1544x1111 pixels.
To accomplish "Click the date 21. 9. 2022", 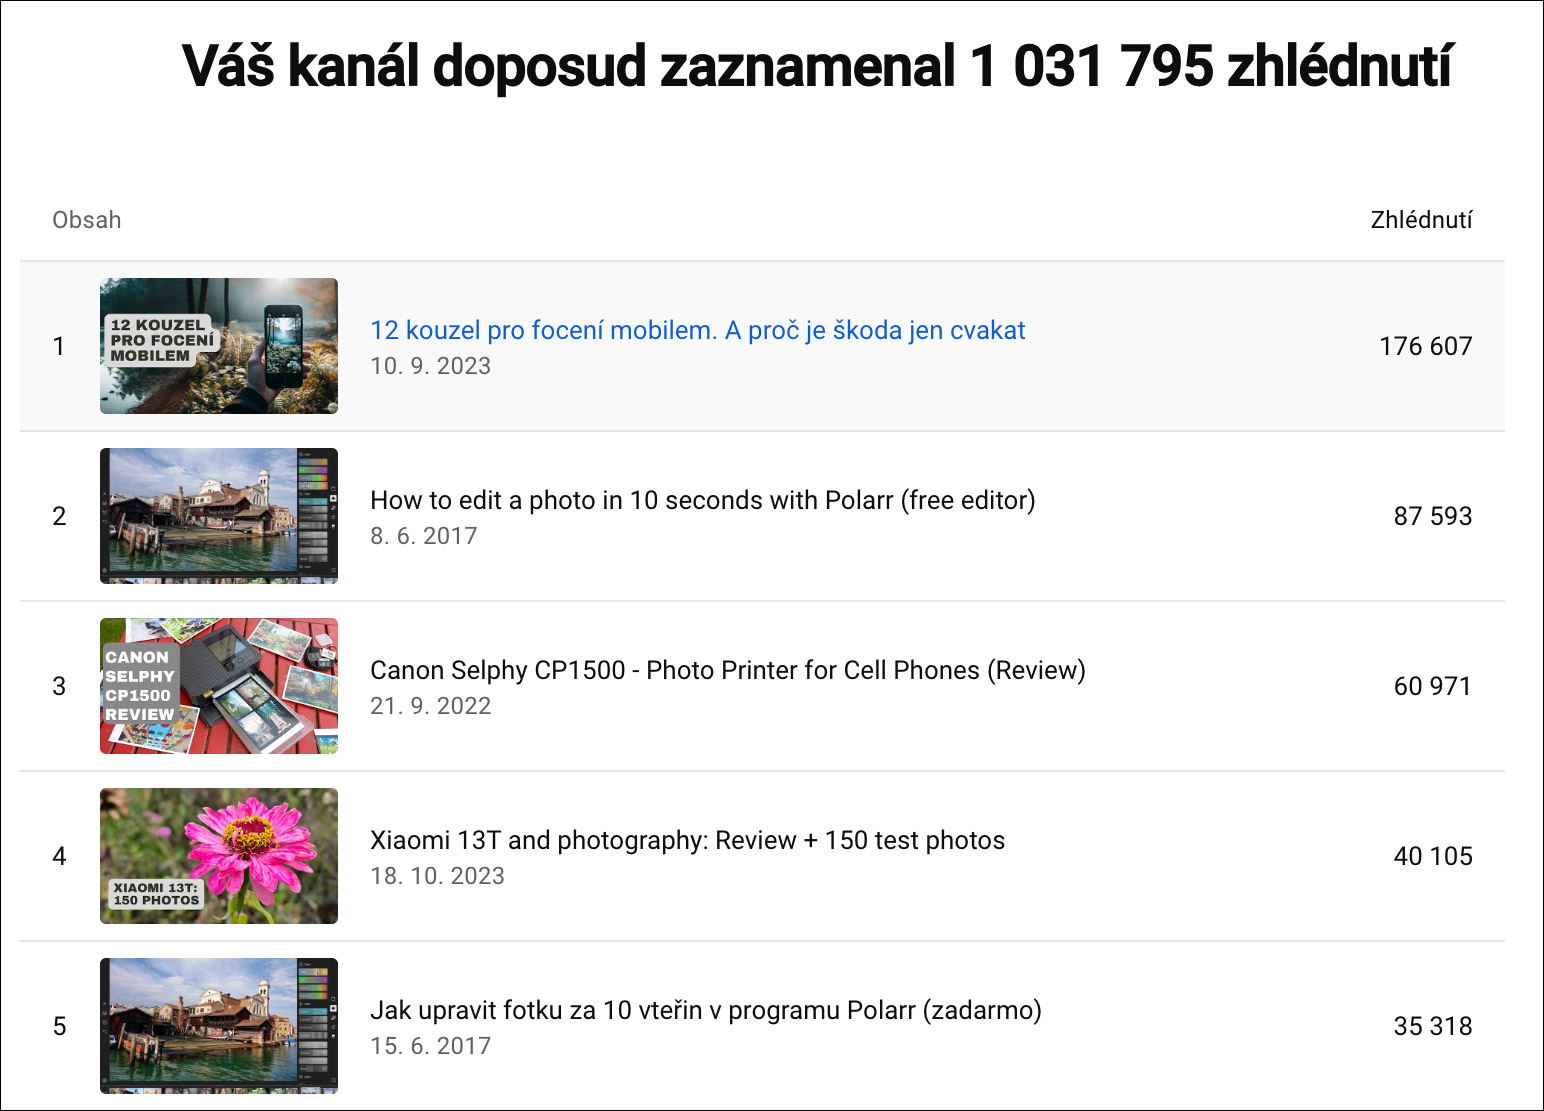I will click(431, 706).
